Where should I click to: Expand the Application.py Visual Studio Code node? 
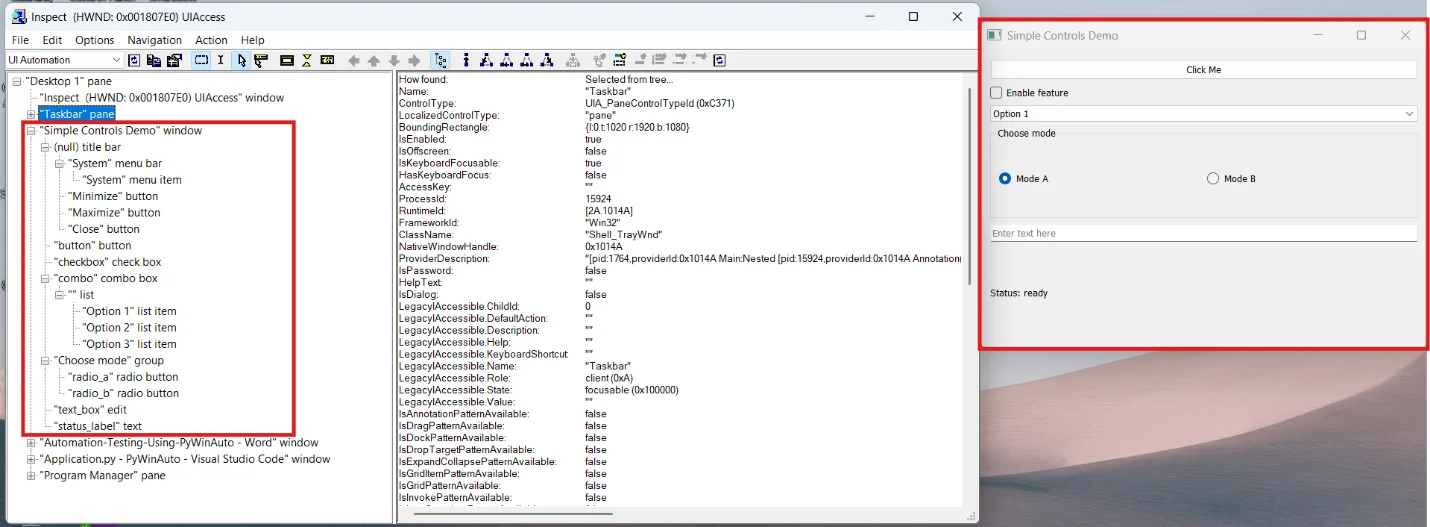[31, 460]
